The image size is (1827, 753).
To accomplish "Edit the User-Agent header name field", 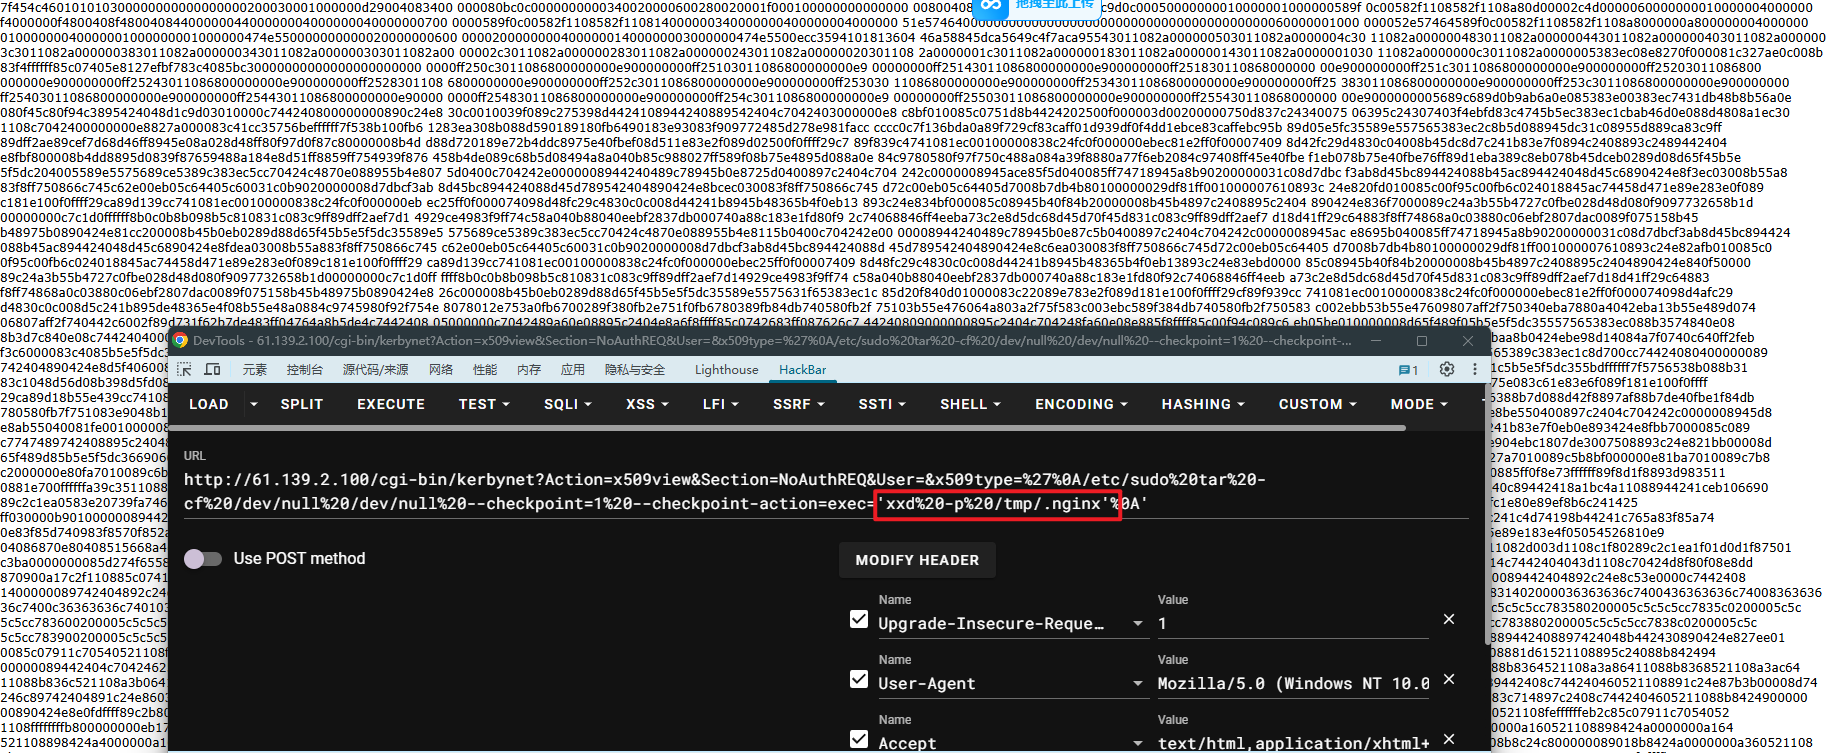I will click(1003, 684).
